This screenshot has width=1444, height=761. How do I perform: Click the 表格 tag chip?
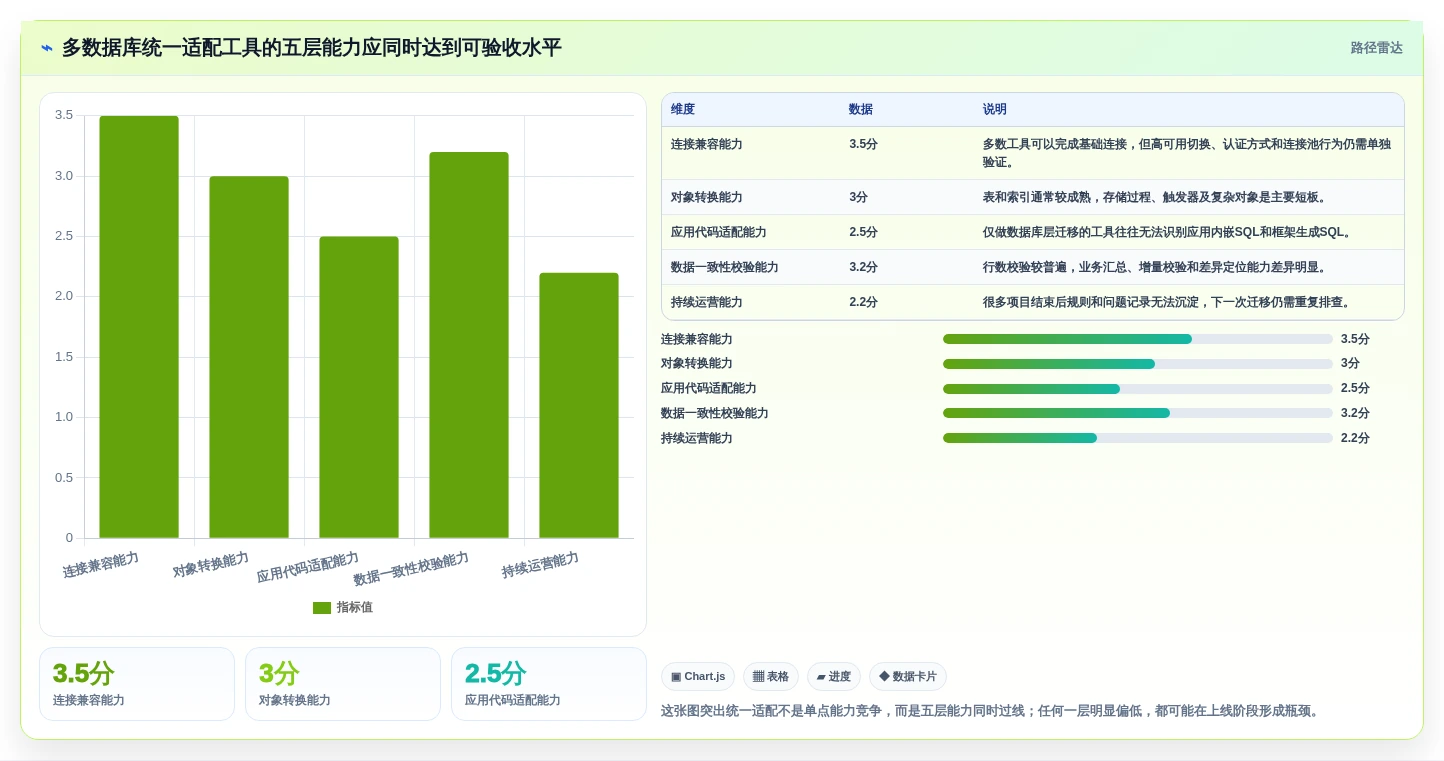tap(770, 677)
